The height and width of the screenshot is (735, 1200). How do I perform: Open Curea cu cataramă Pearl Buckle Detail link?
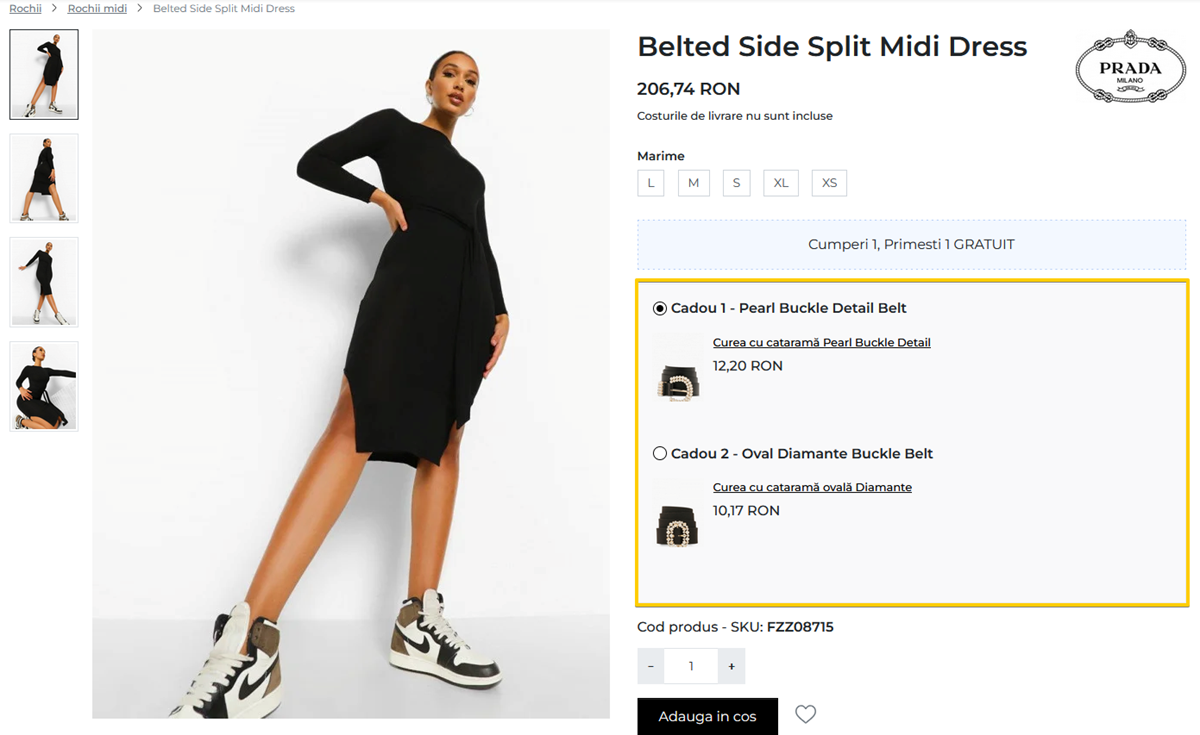821,343
